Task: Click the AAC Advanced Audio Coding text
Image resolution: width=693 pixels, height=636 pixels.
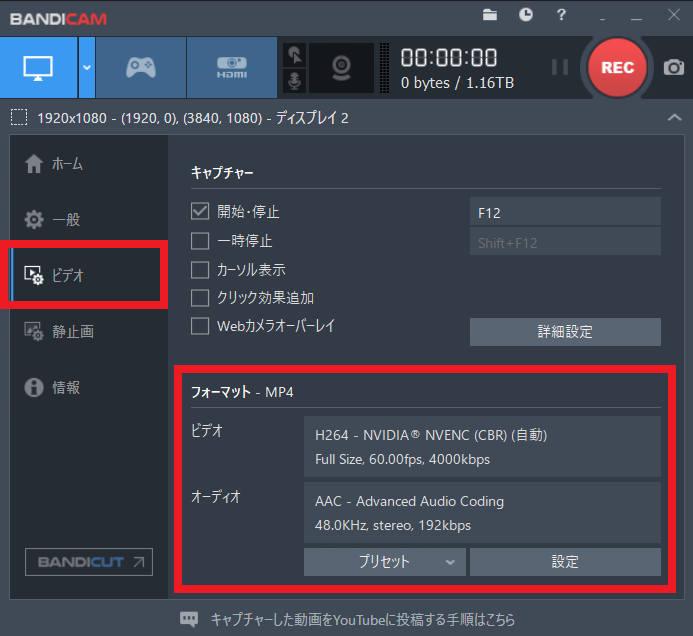Action: point(409,501)
